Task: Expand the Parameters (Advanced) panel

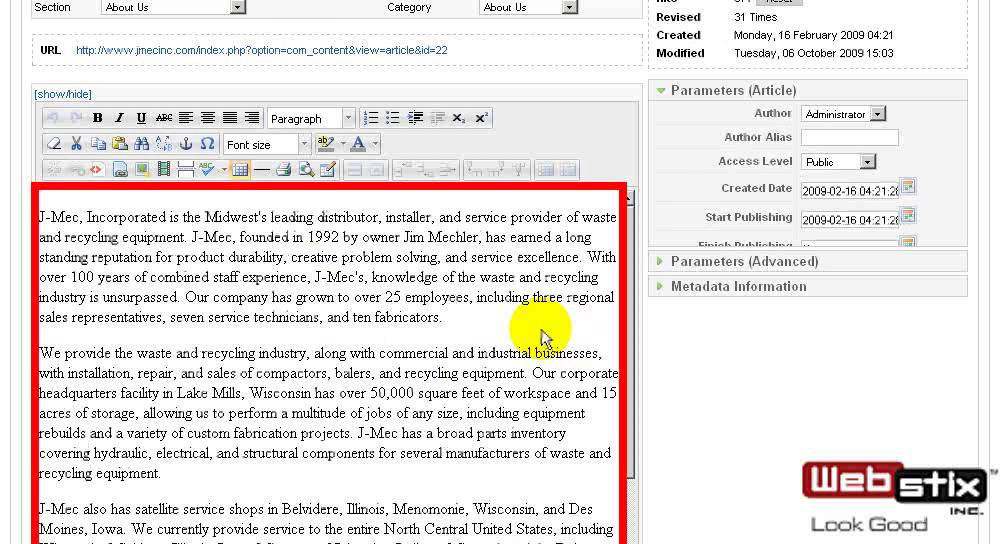Action: [807, 261]
